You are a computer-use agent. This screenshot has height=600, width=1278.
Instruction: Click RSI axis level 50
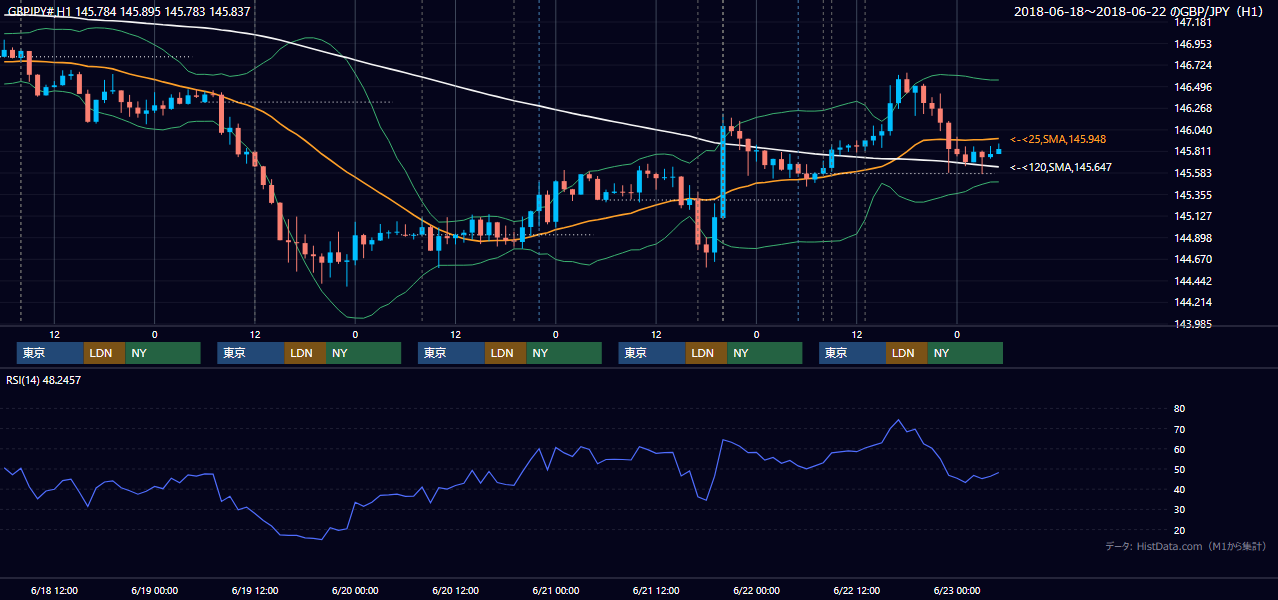coord(1179,469)
